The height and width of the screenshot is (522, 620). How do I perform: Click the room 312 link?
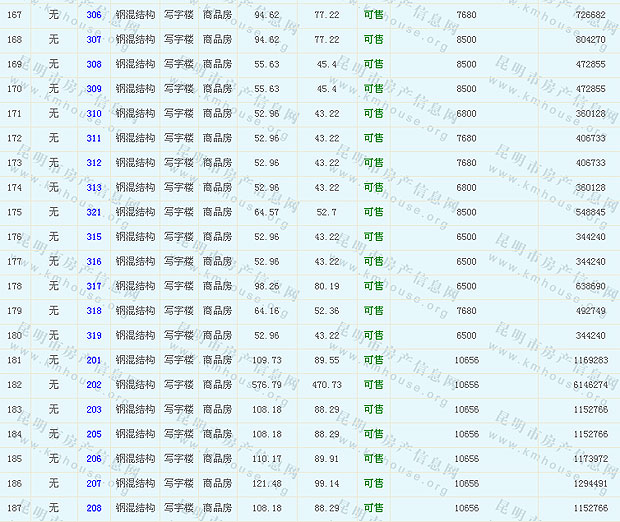[x=94, y=163]
